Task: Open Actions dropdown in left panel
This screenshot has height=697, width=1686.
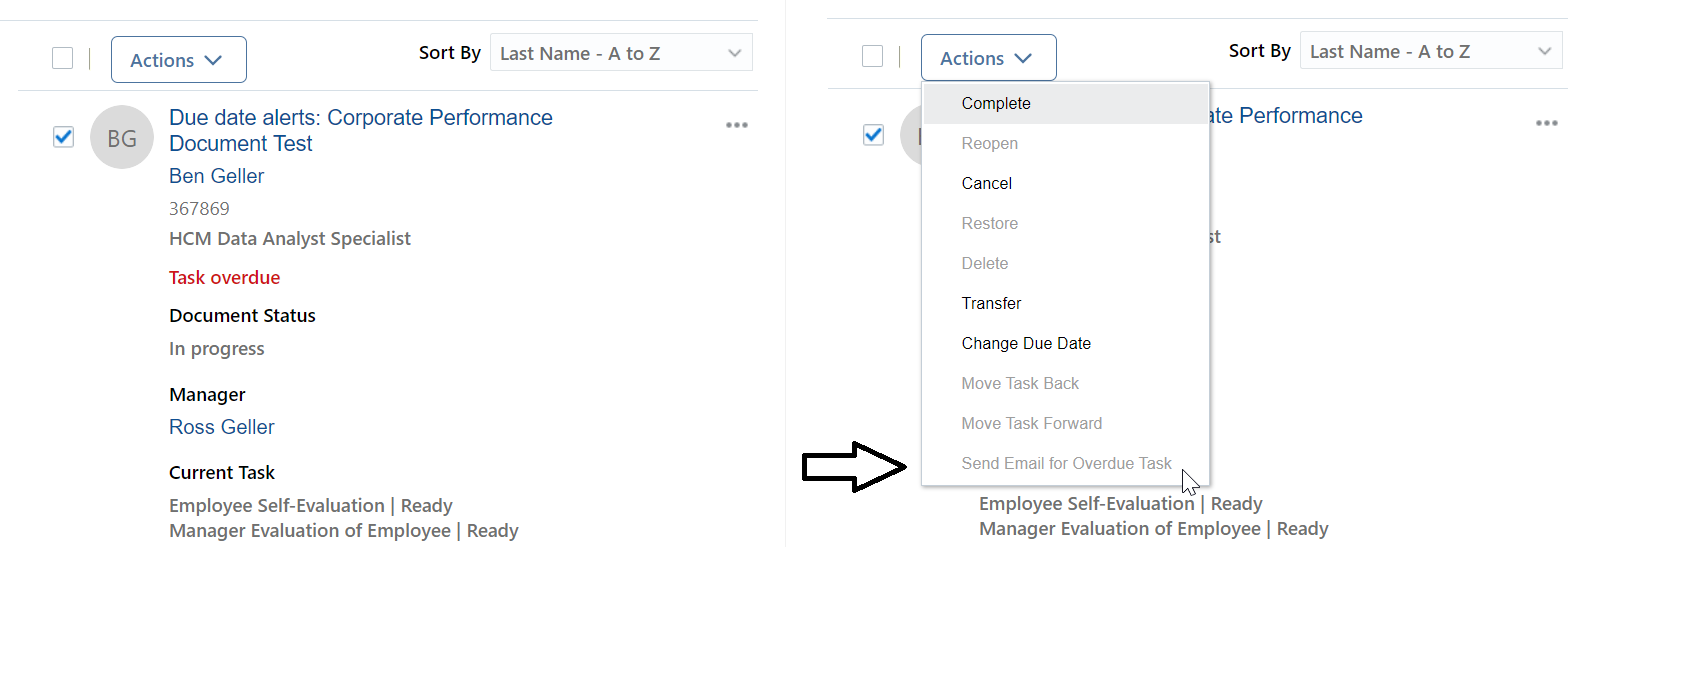Action: 179,60
